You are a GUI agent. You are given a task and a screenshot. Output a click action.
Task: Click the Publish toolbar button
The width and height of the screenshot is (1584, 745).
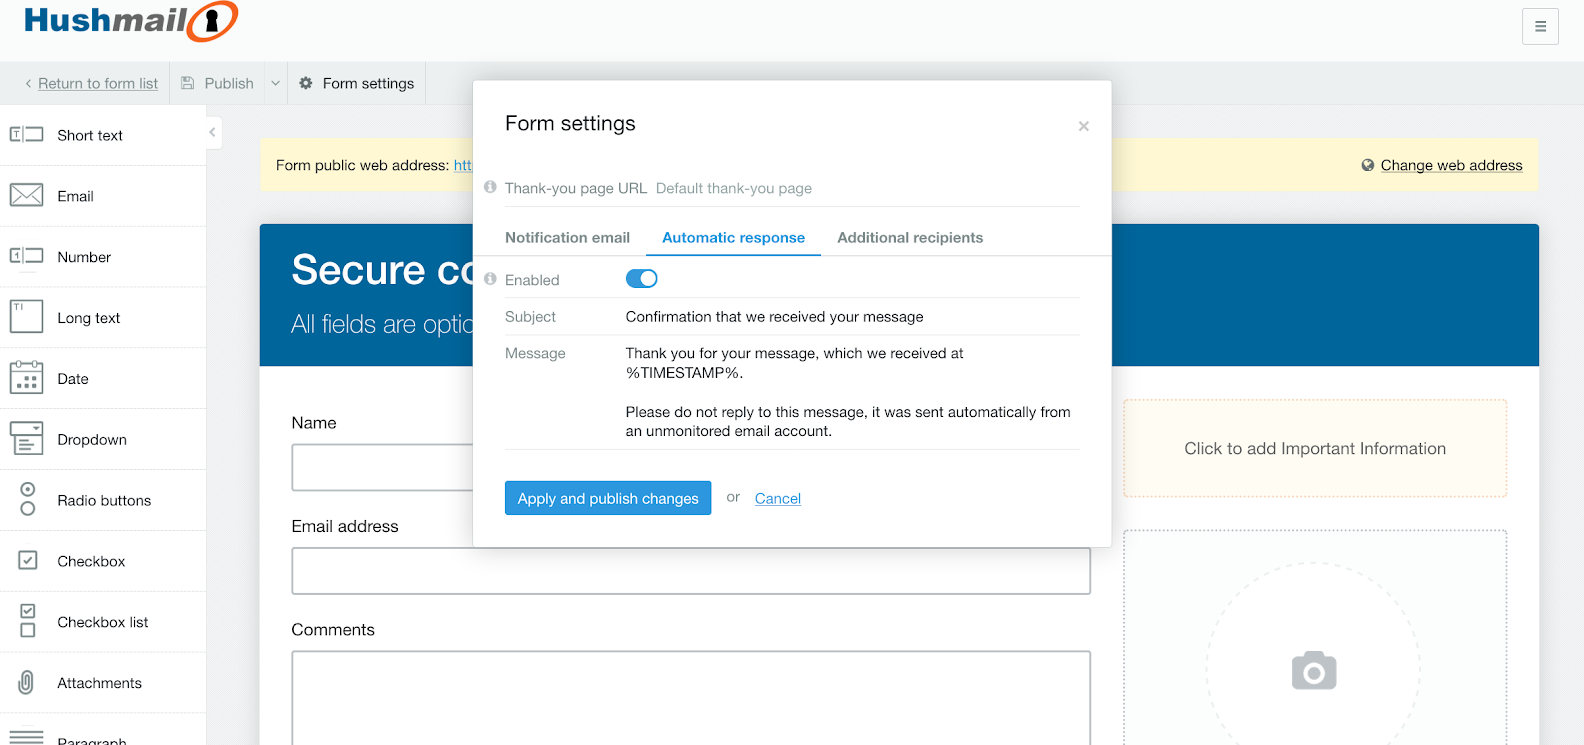[x=218, y=83]
